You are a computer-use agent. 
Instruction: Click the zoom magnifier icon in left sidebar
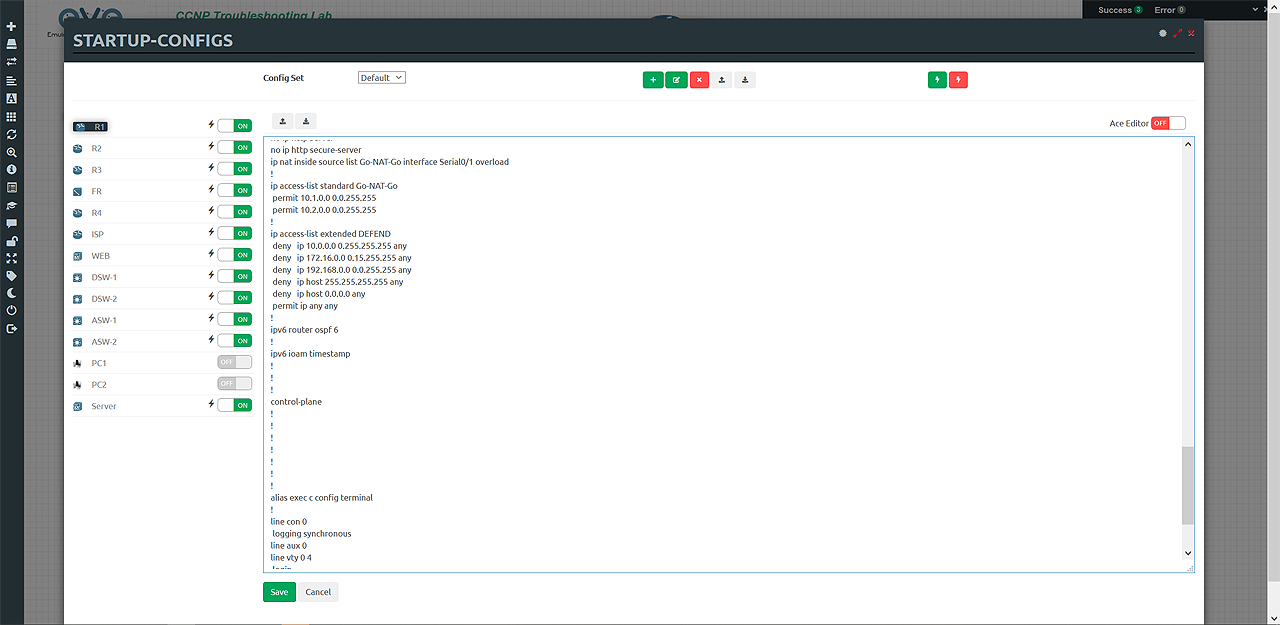pos(11,152)
